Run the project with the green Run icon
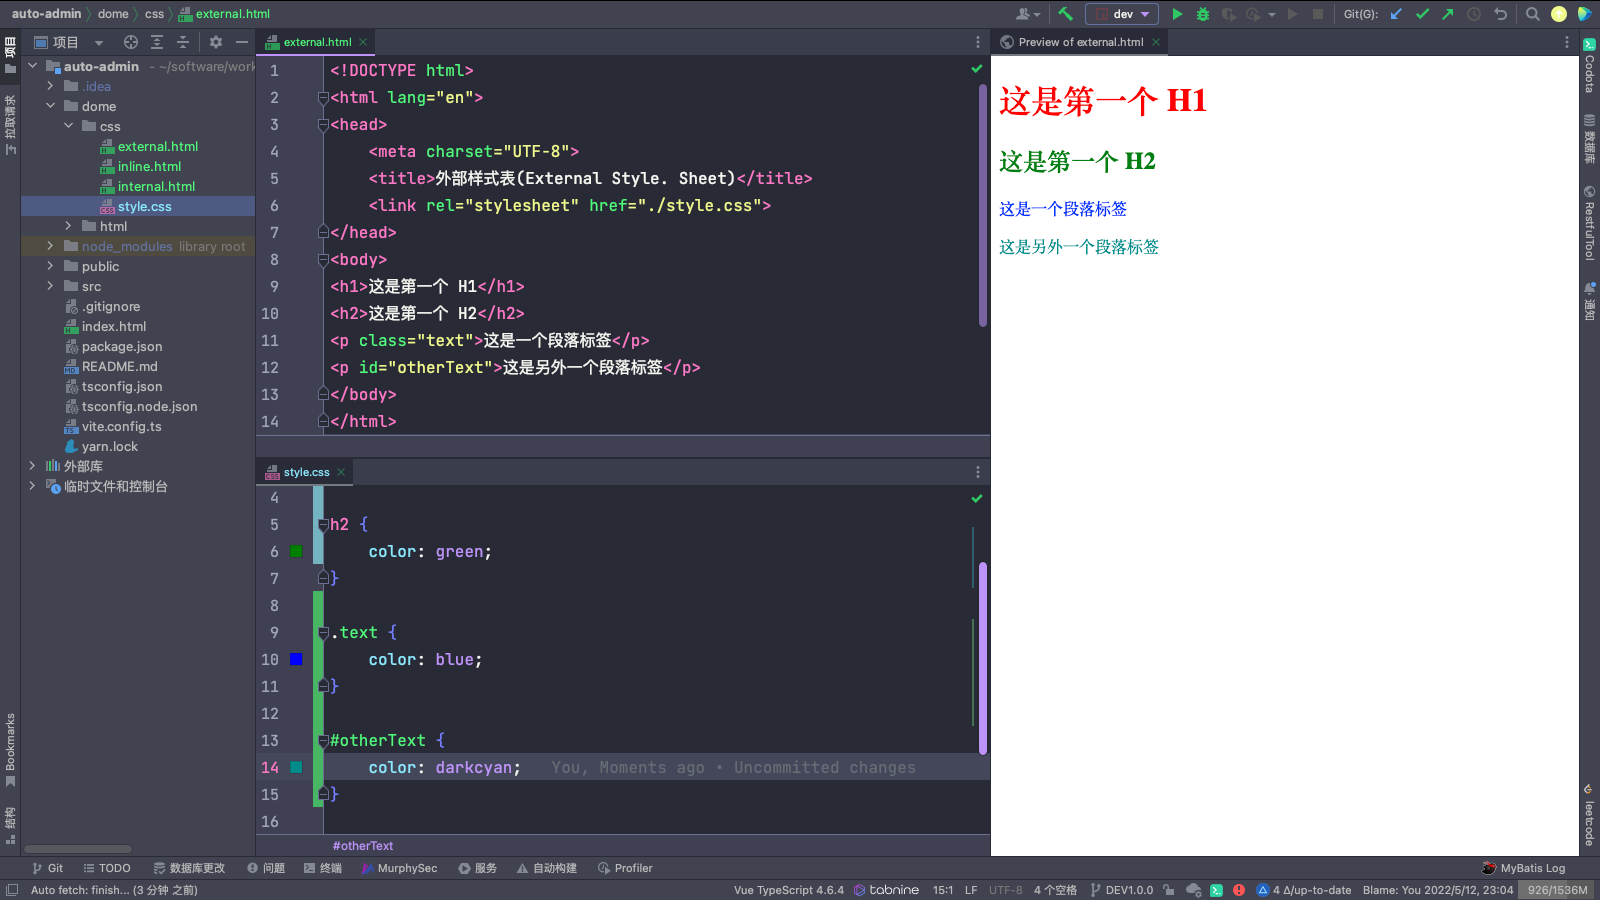Image resolution: width=1600 pixels, height=900 pixels. tap(1178, 14)
